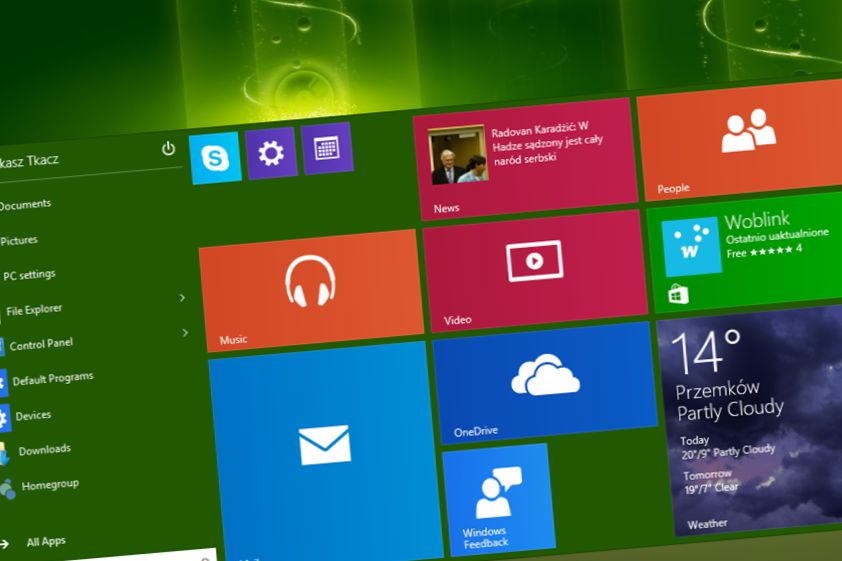The width and height of the screenshot is (842, 561).
Task: Click 'Tomorrow' forecast on Weather tile
Action: tap(707, 475)
